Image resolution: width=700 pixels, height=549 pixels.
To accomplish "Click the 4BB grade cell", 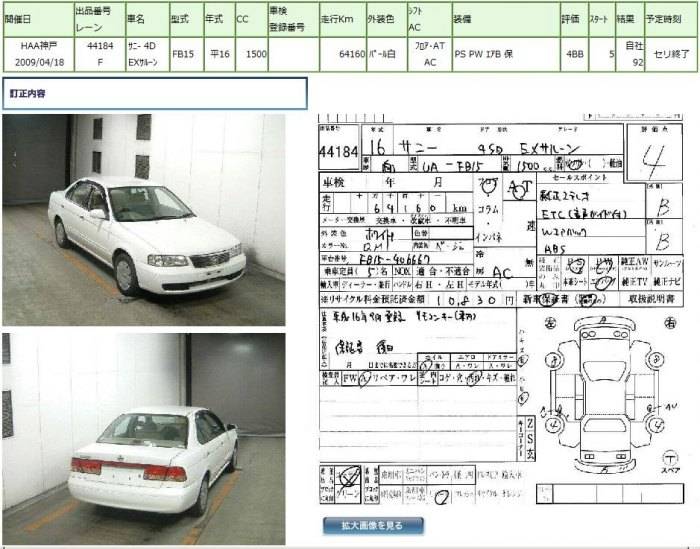I will pyautogui.click(x=575, y=54).
